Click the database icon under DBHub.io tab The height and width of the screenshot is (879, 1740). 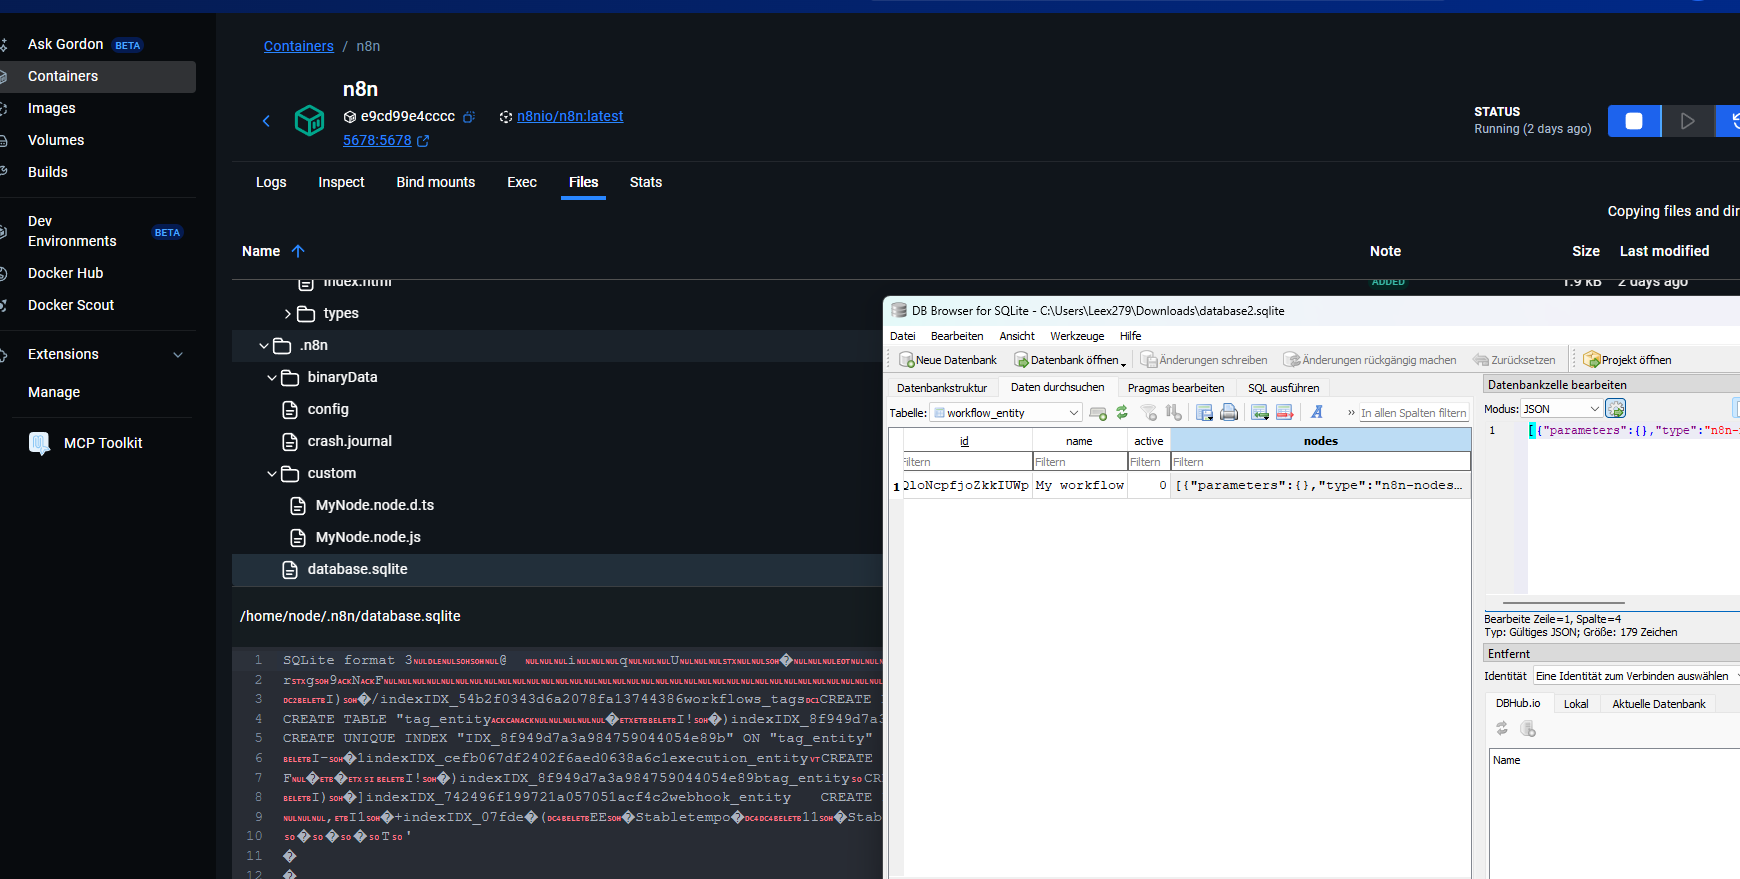point(1528,729)
